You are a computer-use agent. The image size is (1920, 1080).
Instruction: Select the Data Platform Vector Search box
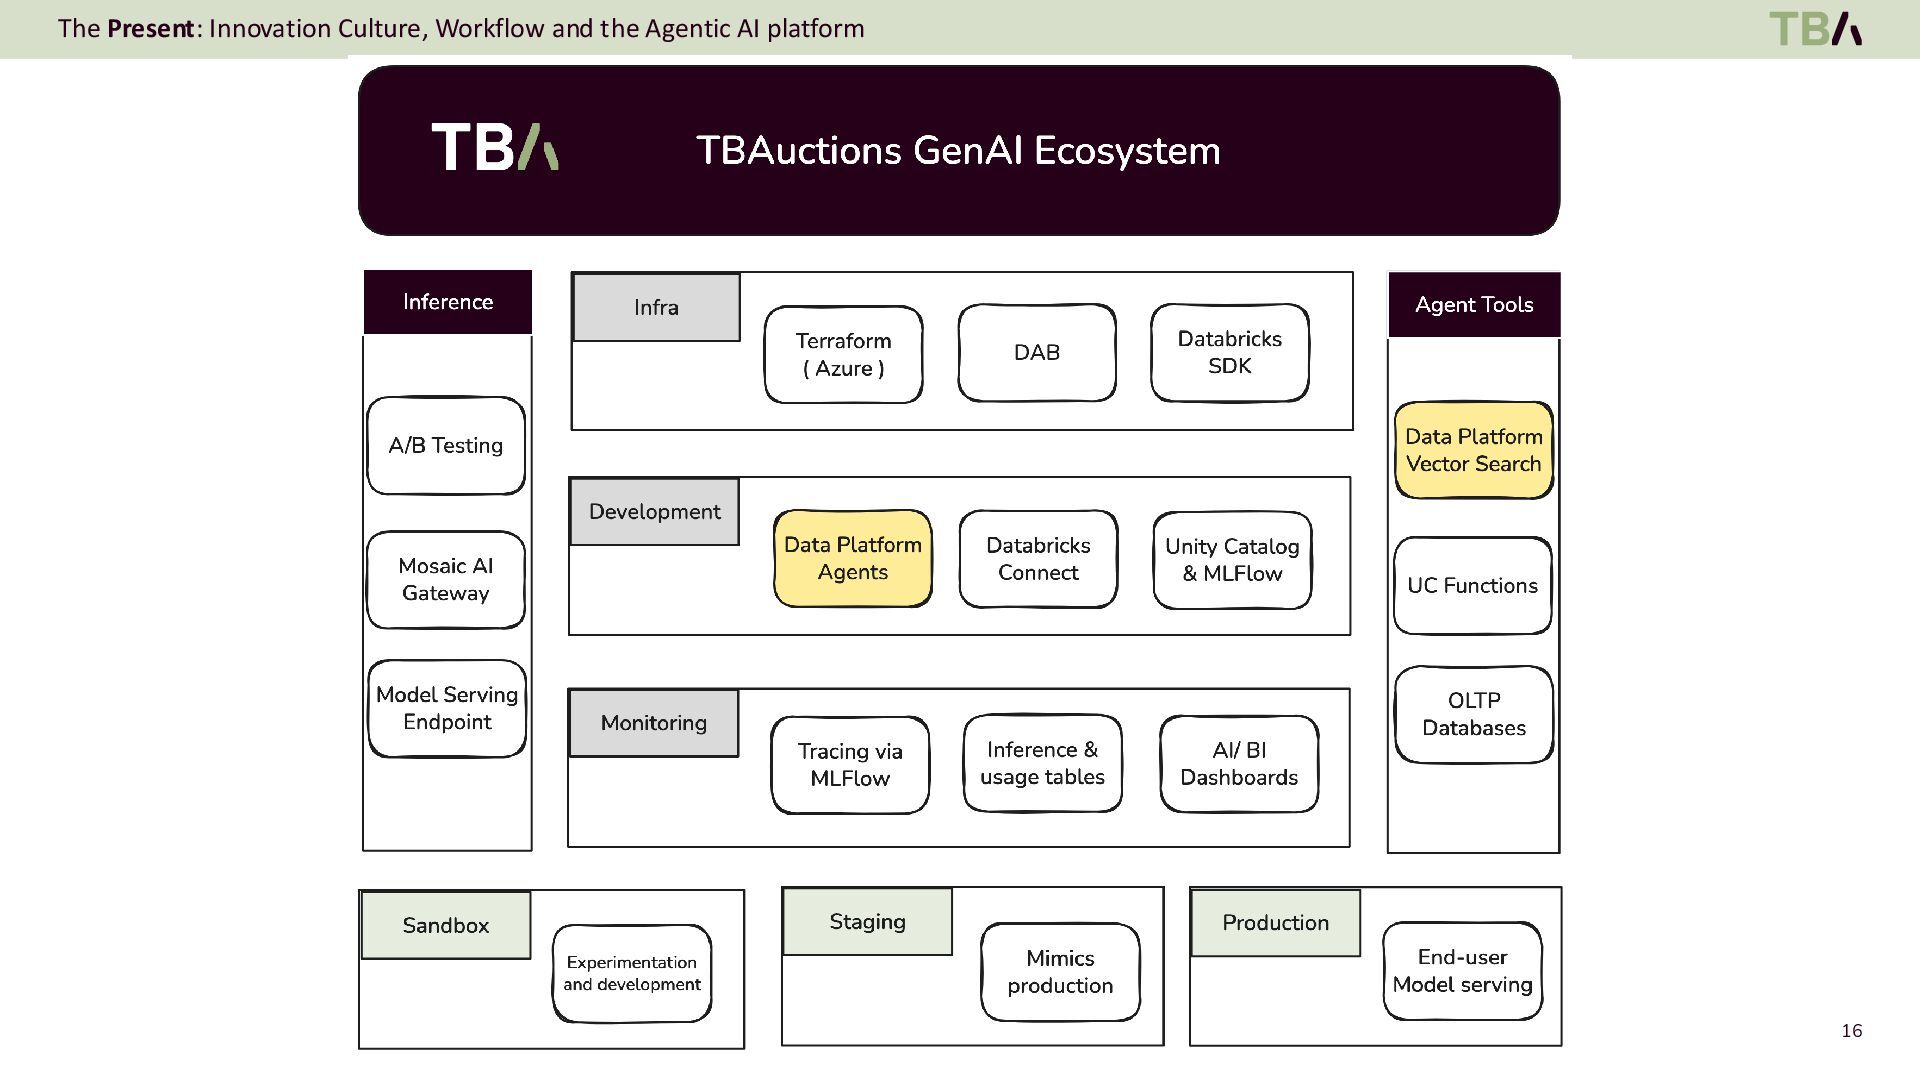click(1473, 450)
